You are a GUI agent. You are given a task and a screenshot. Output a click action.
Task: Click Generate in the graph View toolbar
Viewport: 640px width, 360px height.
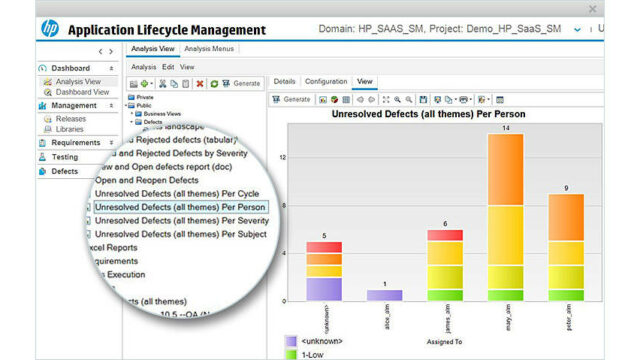pyautogui.click(x=291, y=99)
